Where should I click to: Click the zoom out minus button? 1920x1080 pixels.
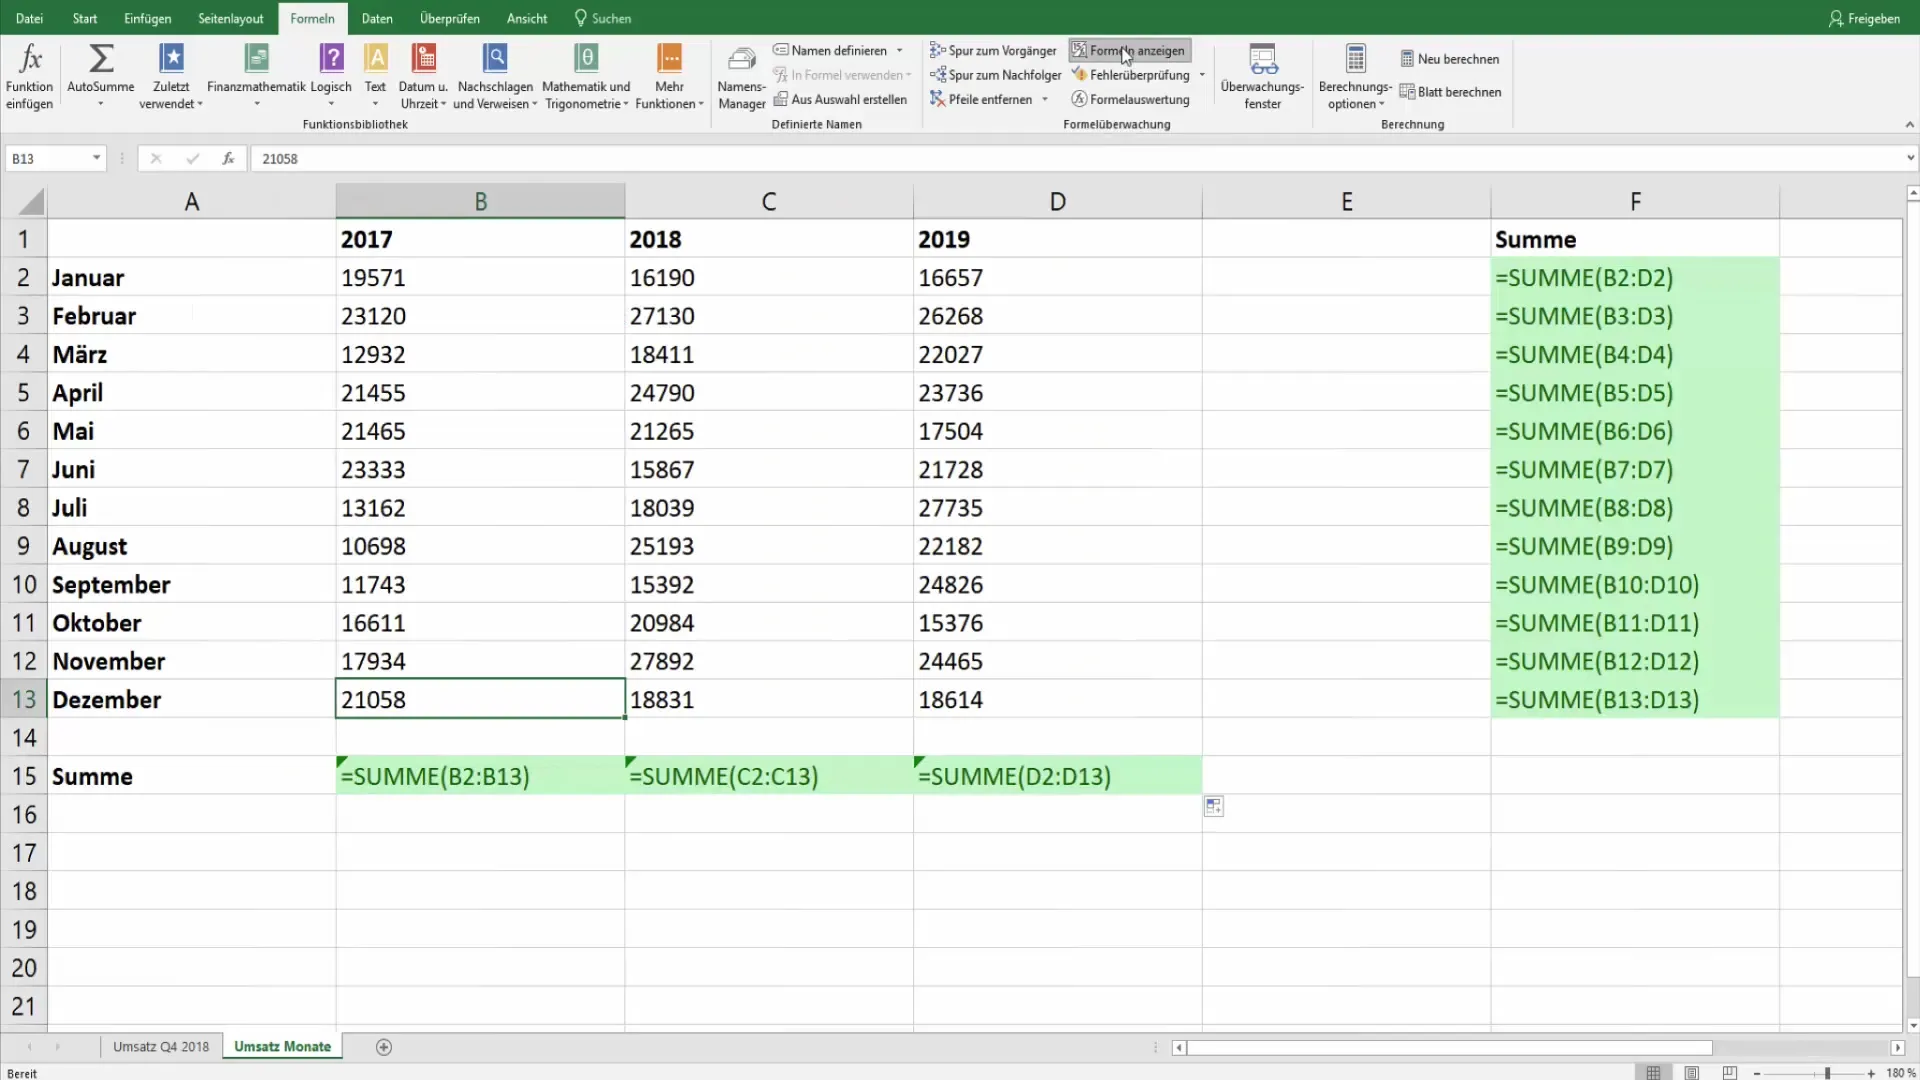(x=1757, y=1073)
